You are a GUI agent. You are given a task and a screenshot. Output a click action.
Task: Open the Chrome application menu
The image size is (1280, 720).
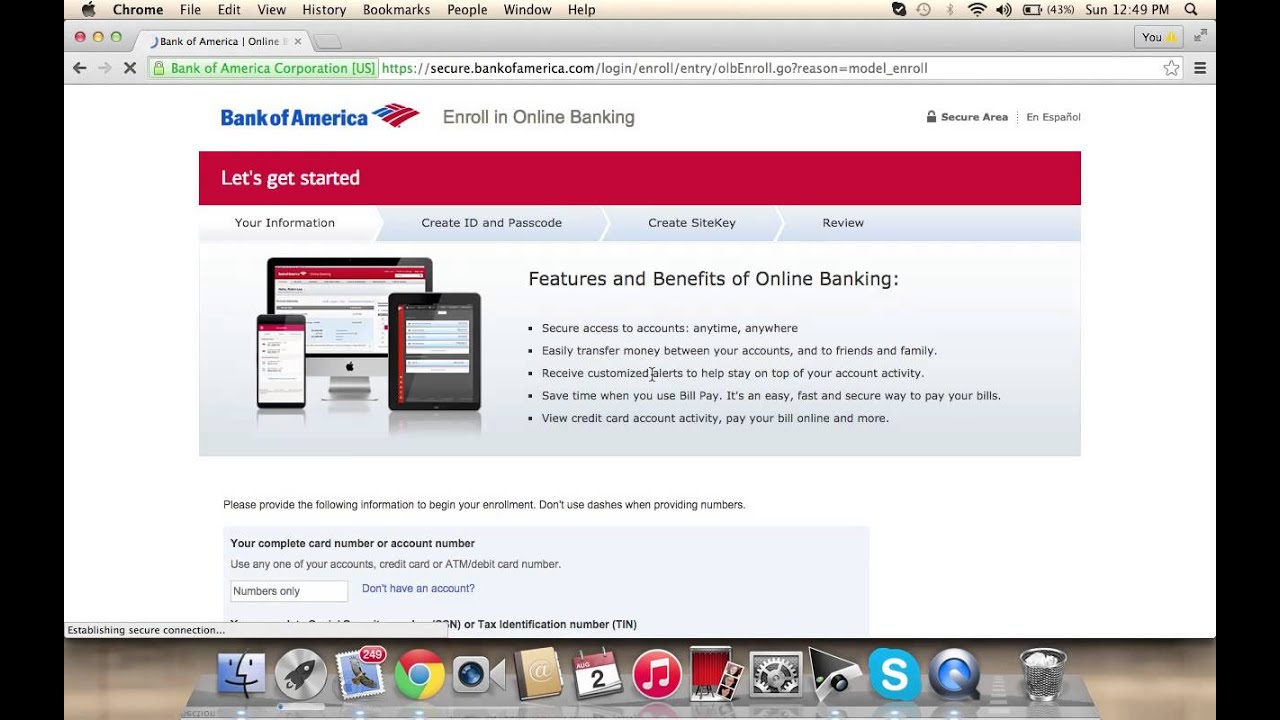pyautogui.click(x=138, y=9)
